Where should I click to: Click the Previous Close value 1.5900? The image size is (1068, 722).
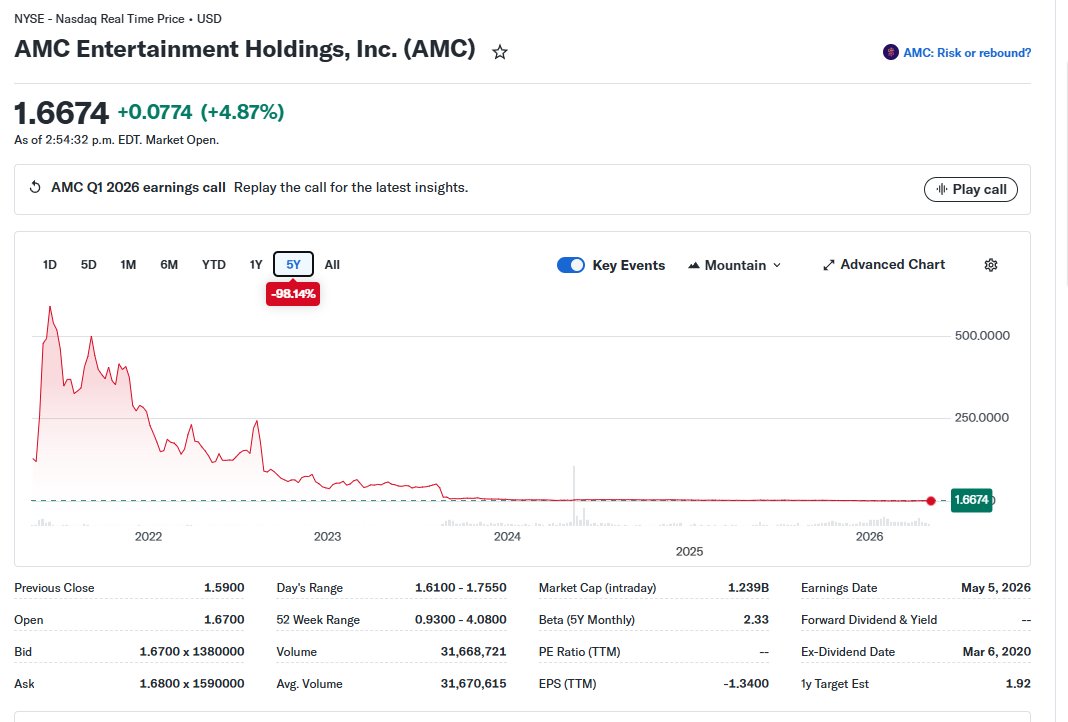tap(224, 588)
